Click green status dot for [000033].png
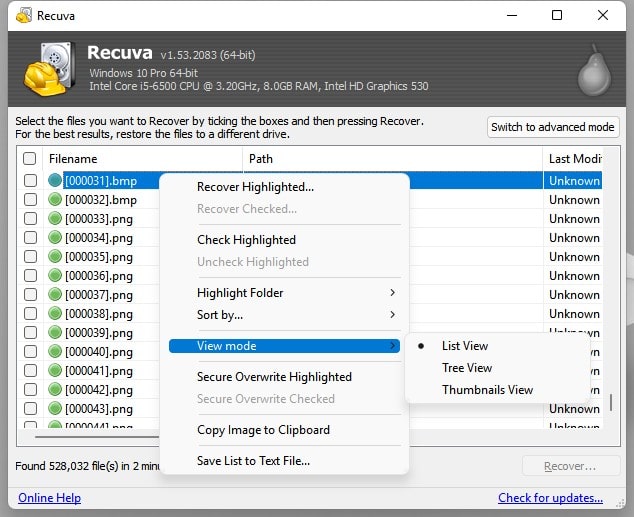 pos(55,218)
